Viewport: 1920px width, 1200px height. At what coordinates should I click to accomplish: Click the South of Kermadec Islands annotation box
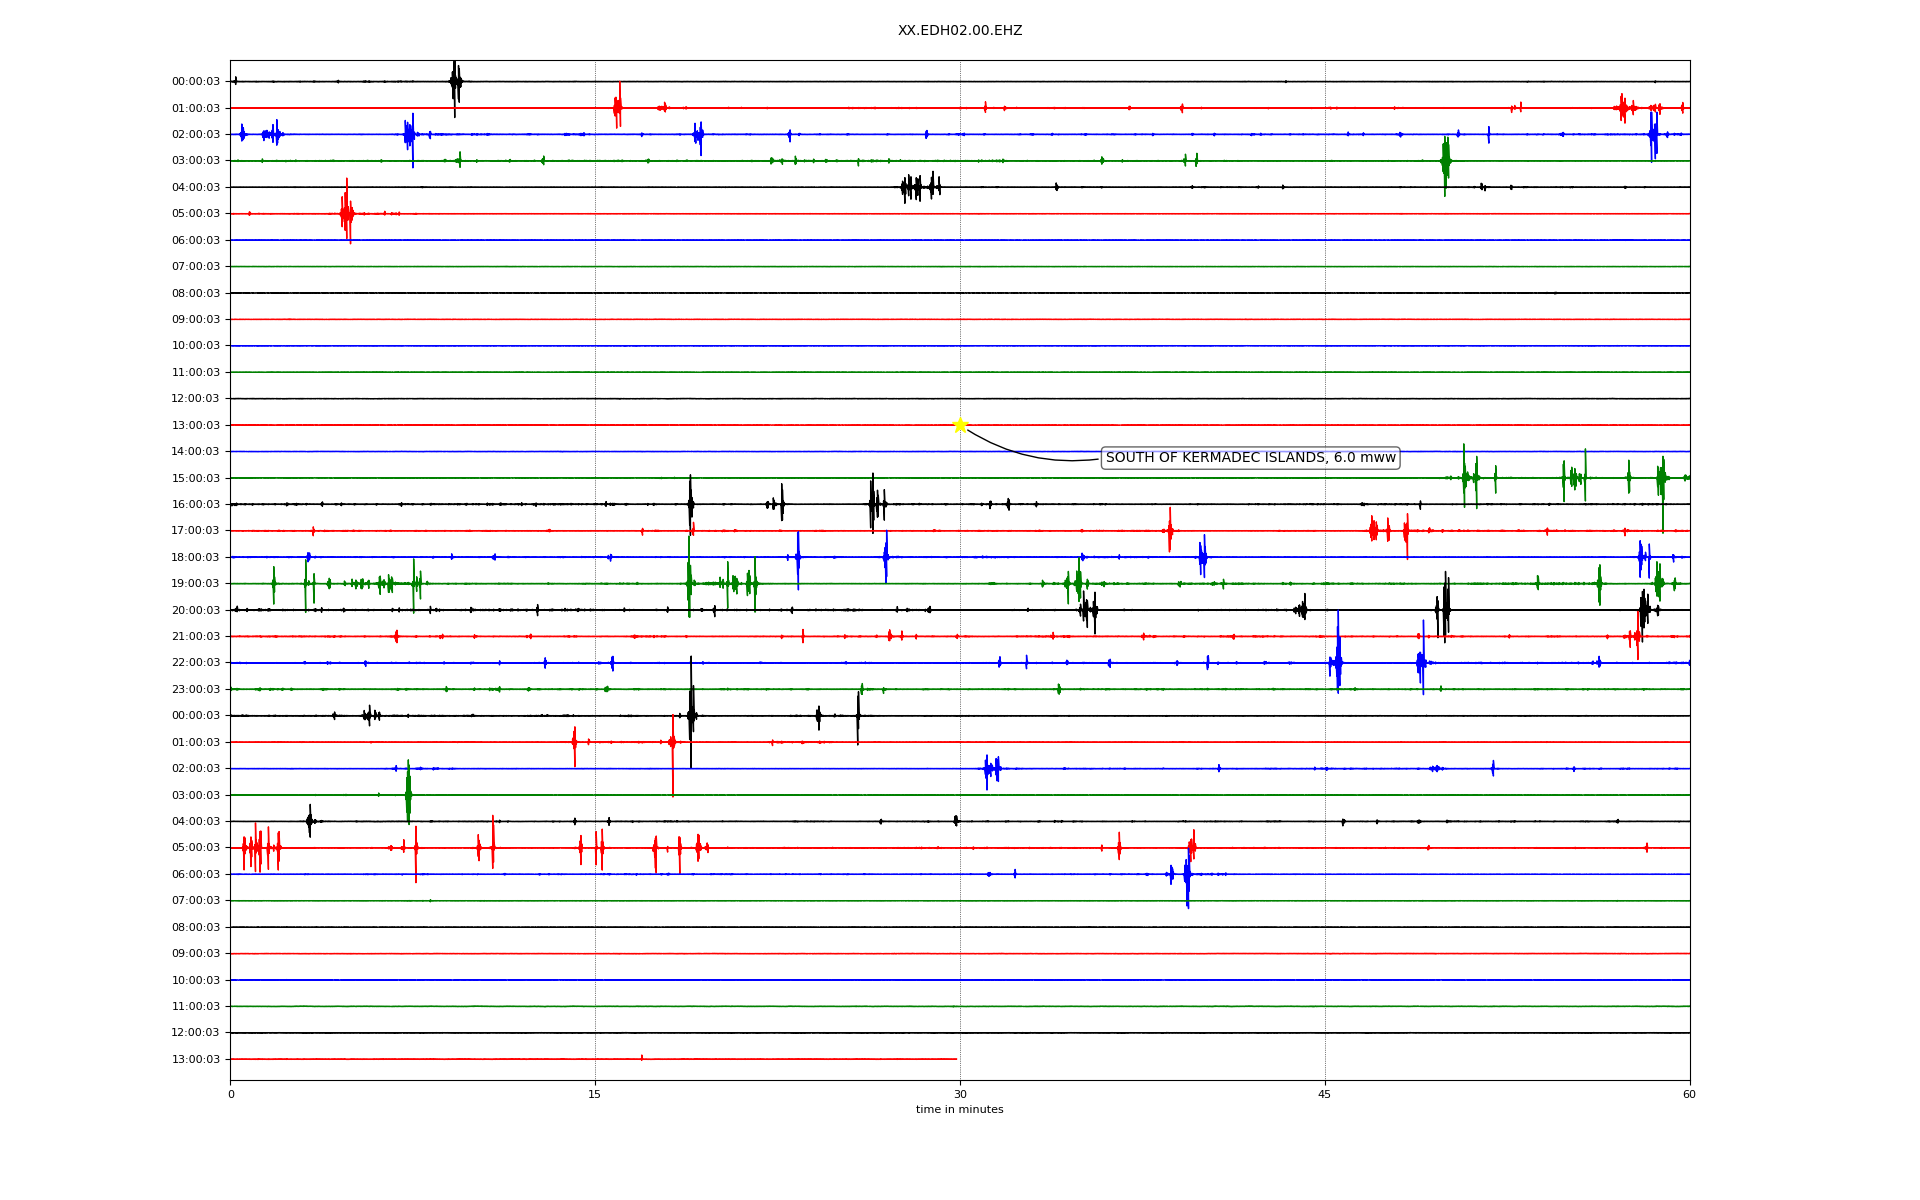point(1250,458)
